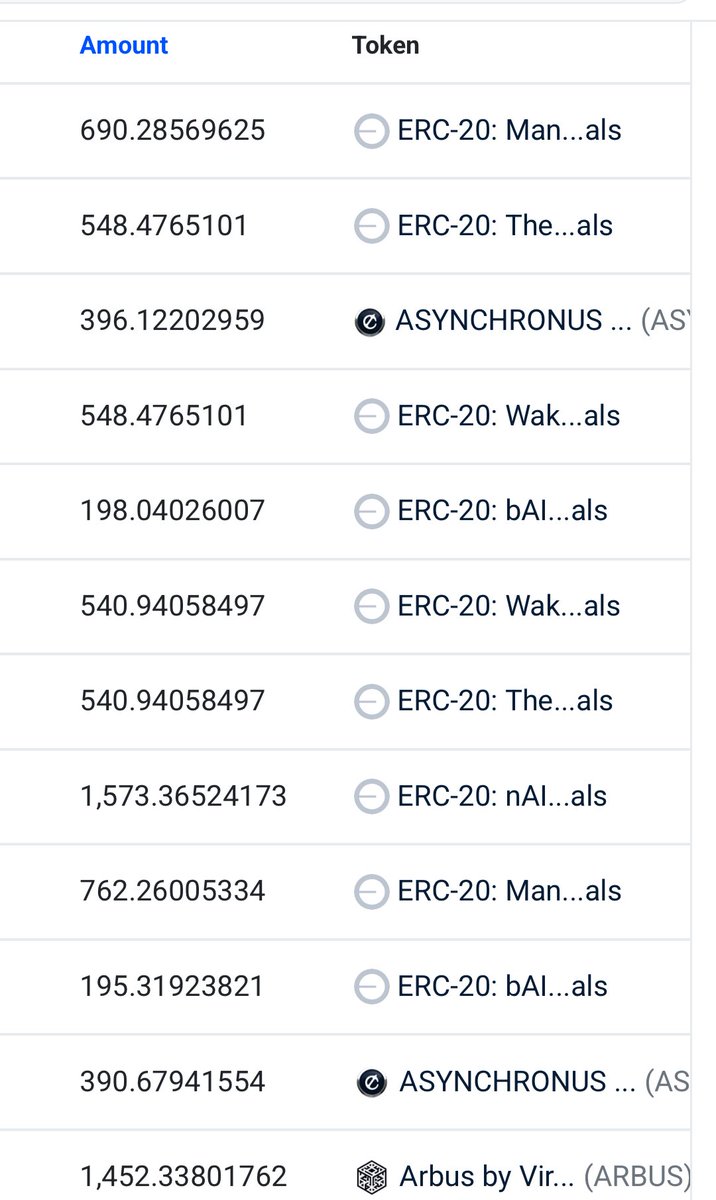
Task: Open the Arbus by Virtuals cube icon
Action: (371, 1175)
